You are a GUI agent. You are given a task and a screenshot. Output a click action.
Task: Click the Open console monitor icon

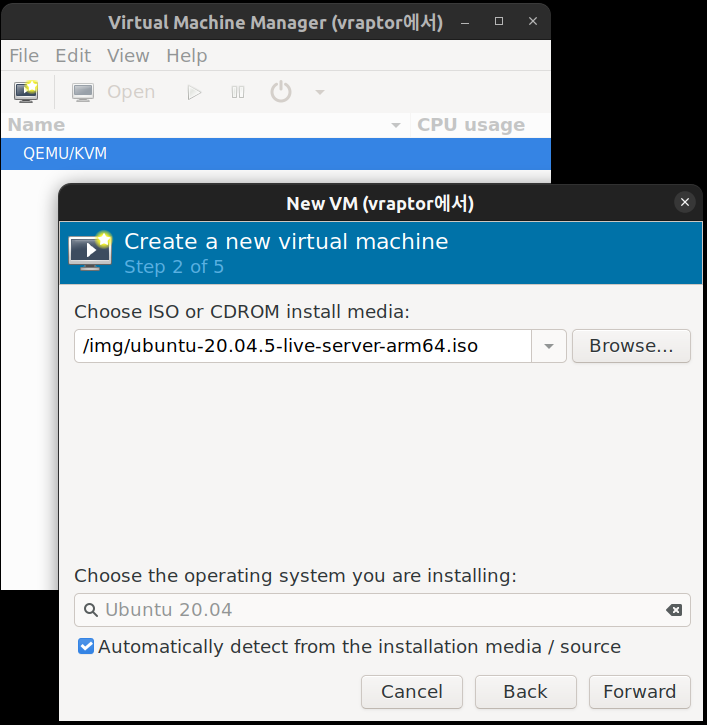point(83,92)
